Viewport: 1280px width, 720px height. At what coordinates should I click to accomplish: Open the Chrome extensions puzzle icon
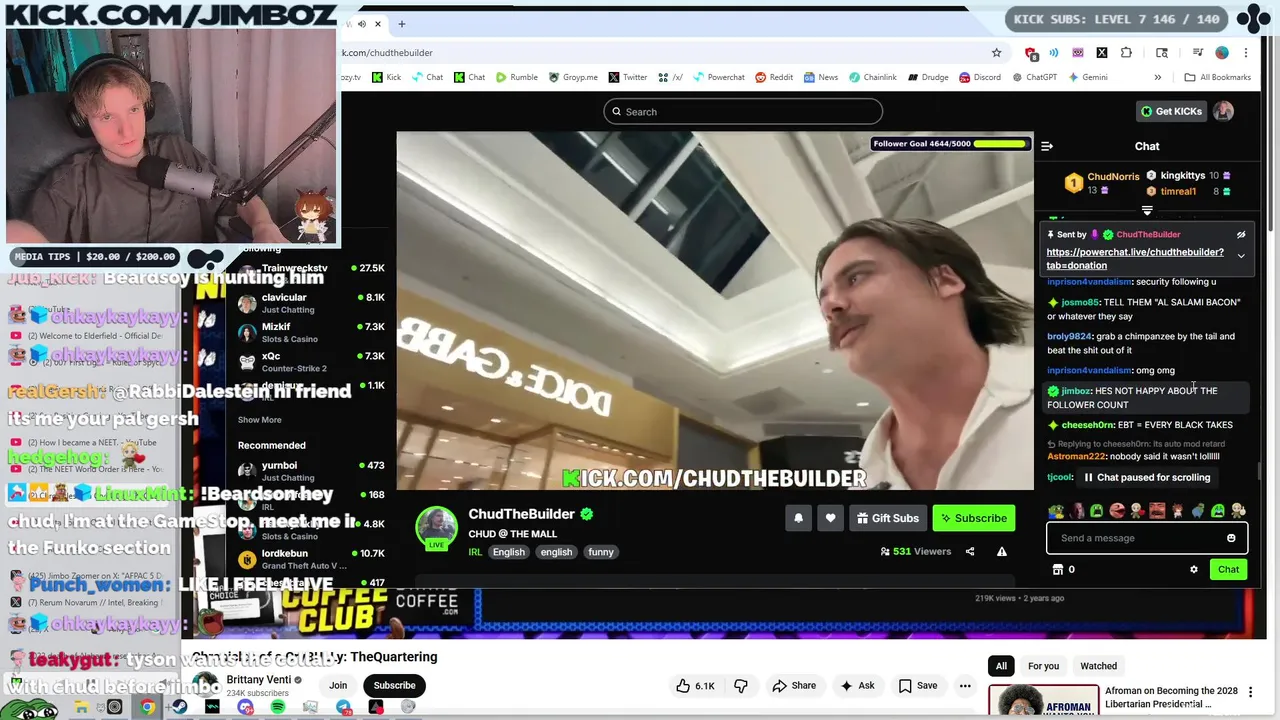(1126, 53)
